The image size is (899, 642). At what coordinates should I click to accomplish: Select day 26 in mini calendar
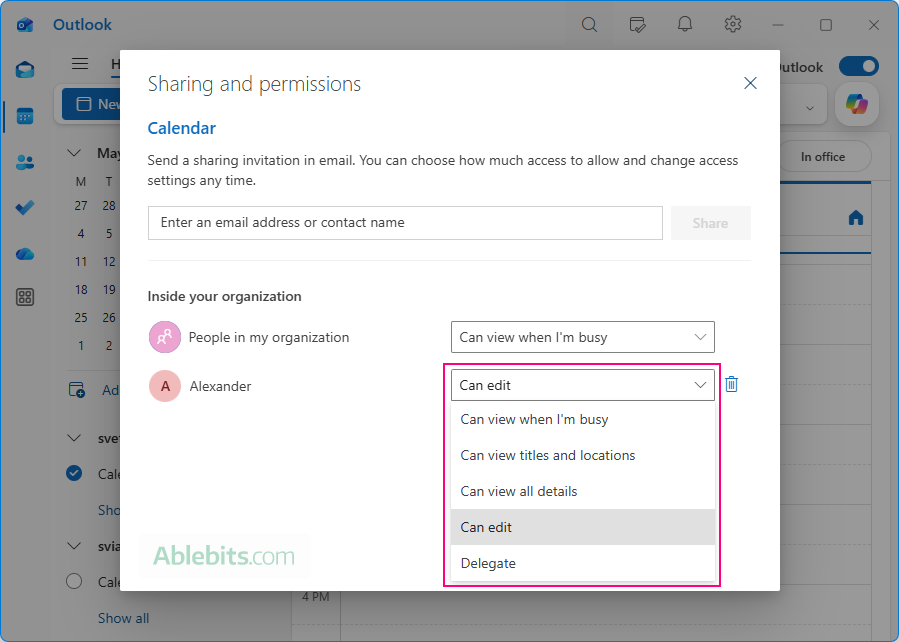click(x=109, y=318)
